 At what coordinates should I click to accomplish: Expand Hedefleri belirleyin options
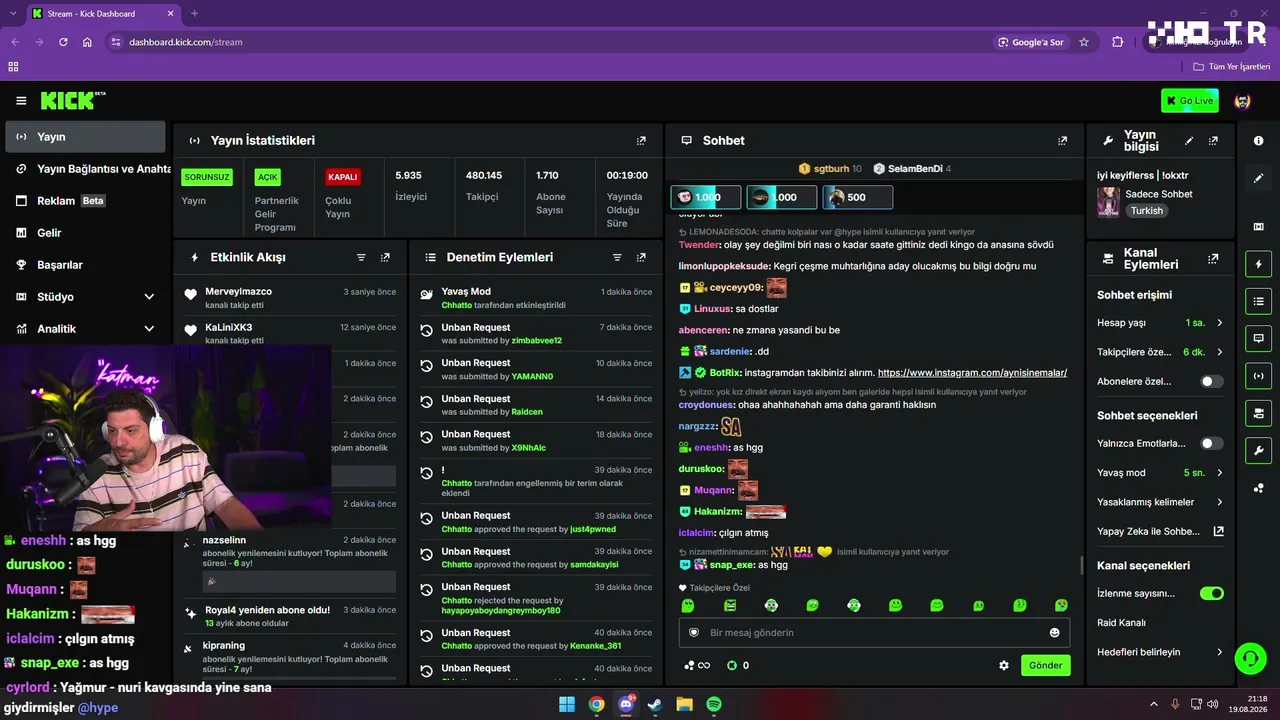[x=1220, y=652]
